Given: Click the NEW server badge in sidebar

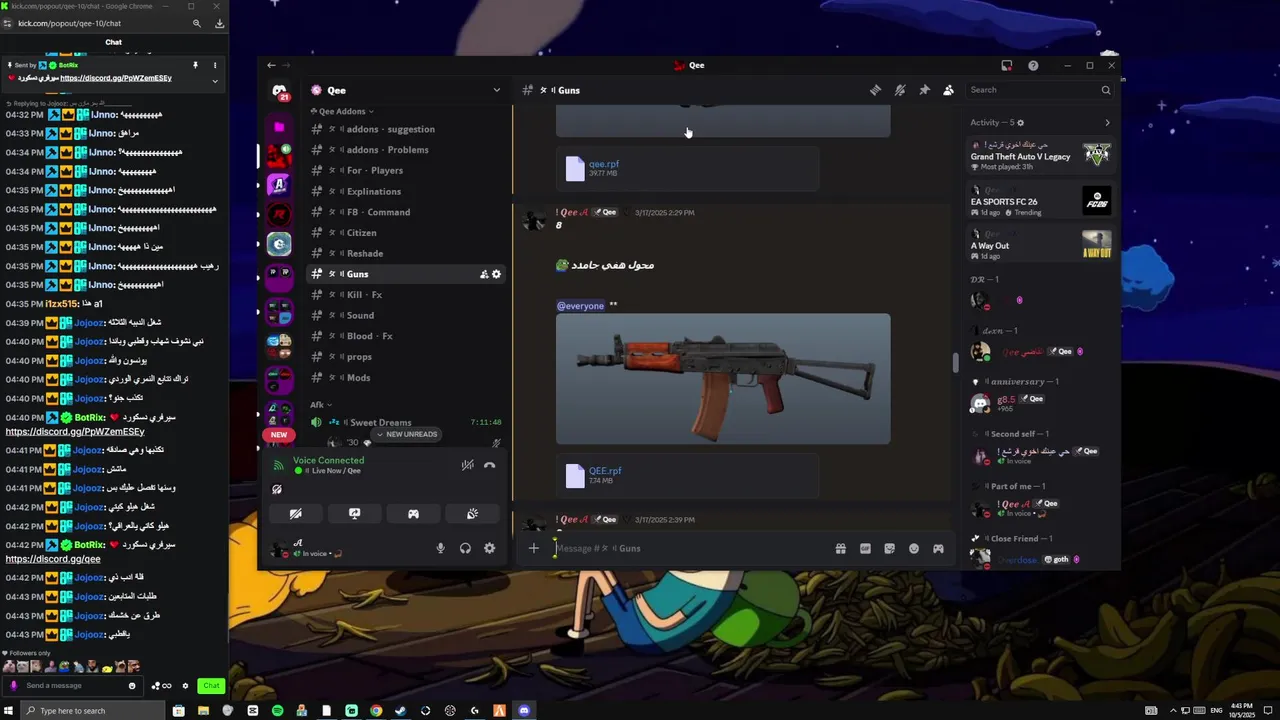Looking at the screenshot, I should coord(279,435).
